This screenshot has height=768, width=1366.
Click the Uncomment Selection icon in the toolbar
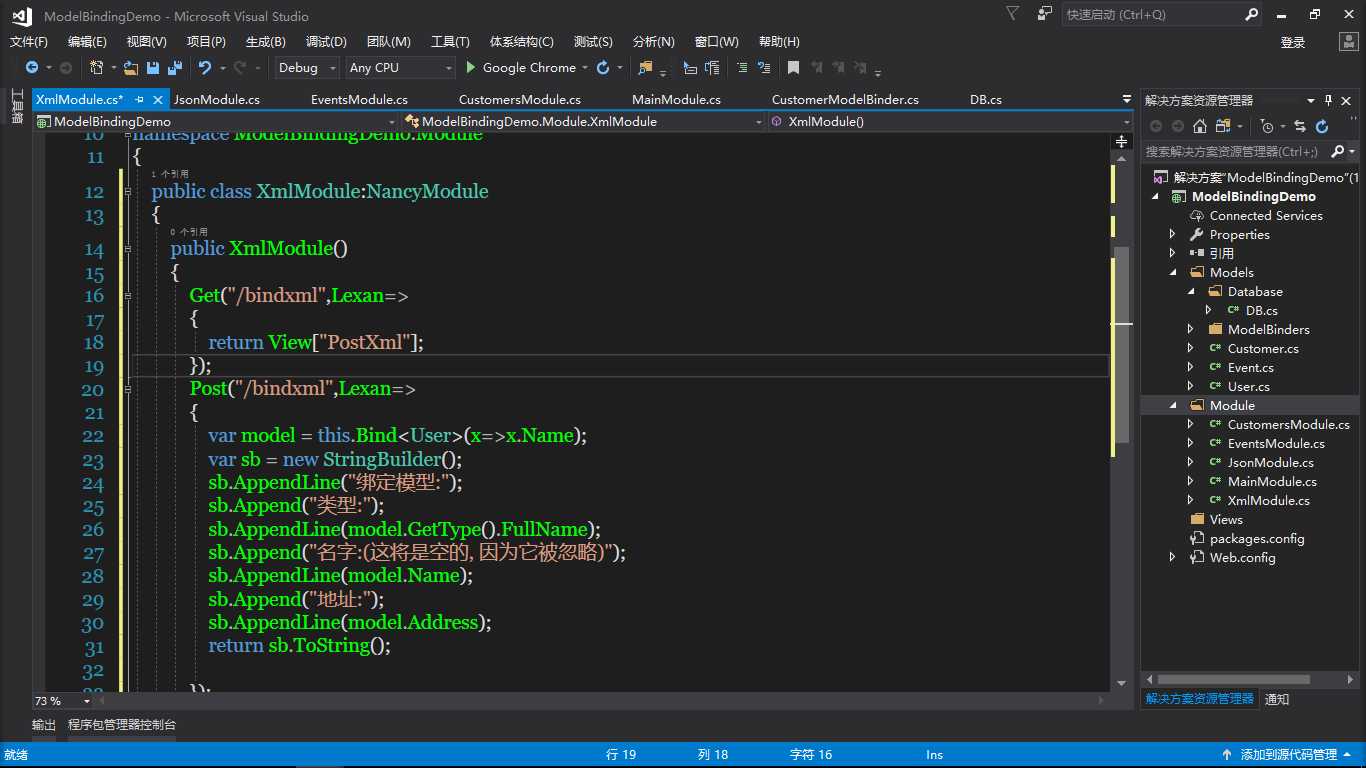click(765, 68)
